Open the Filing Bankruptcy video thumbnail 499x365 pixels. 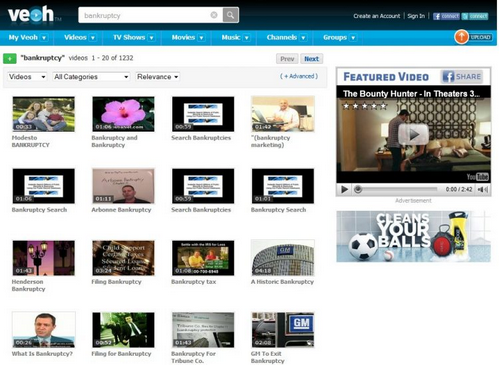[x=123, y=258]
